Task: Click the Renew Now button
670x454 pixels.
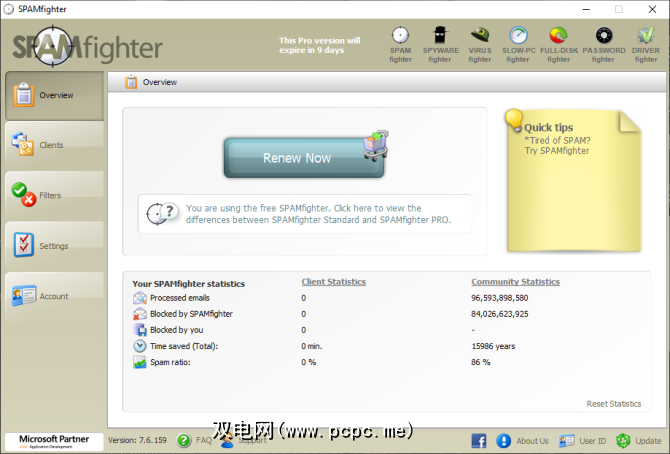Action: (x=304, y=158)
